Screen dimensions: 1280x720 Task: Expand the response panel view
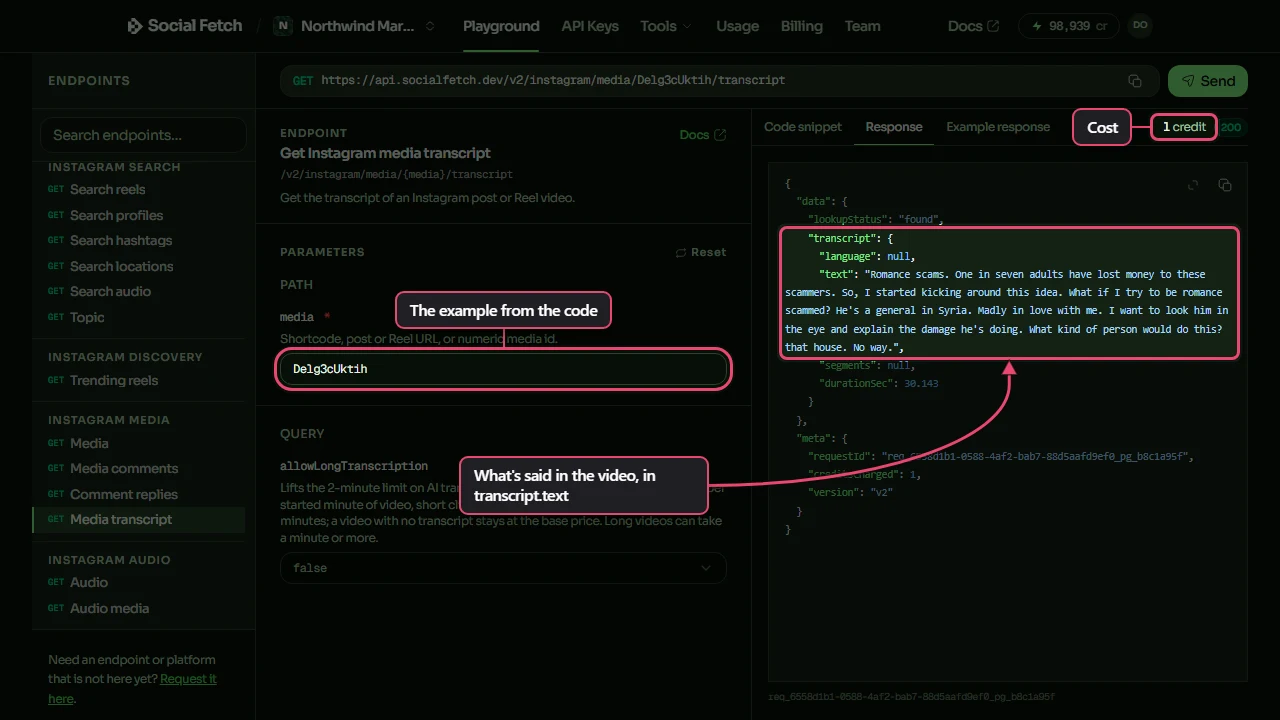point(1193,185)
